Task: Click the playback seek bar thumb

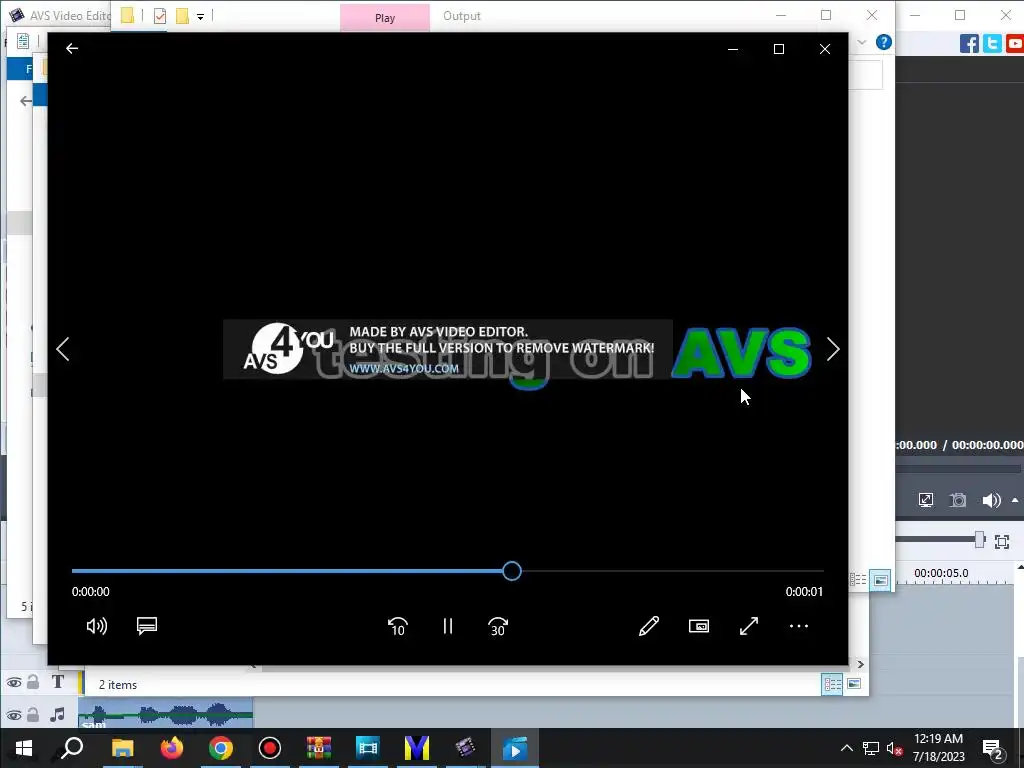Action: coord(512,571)
